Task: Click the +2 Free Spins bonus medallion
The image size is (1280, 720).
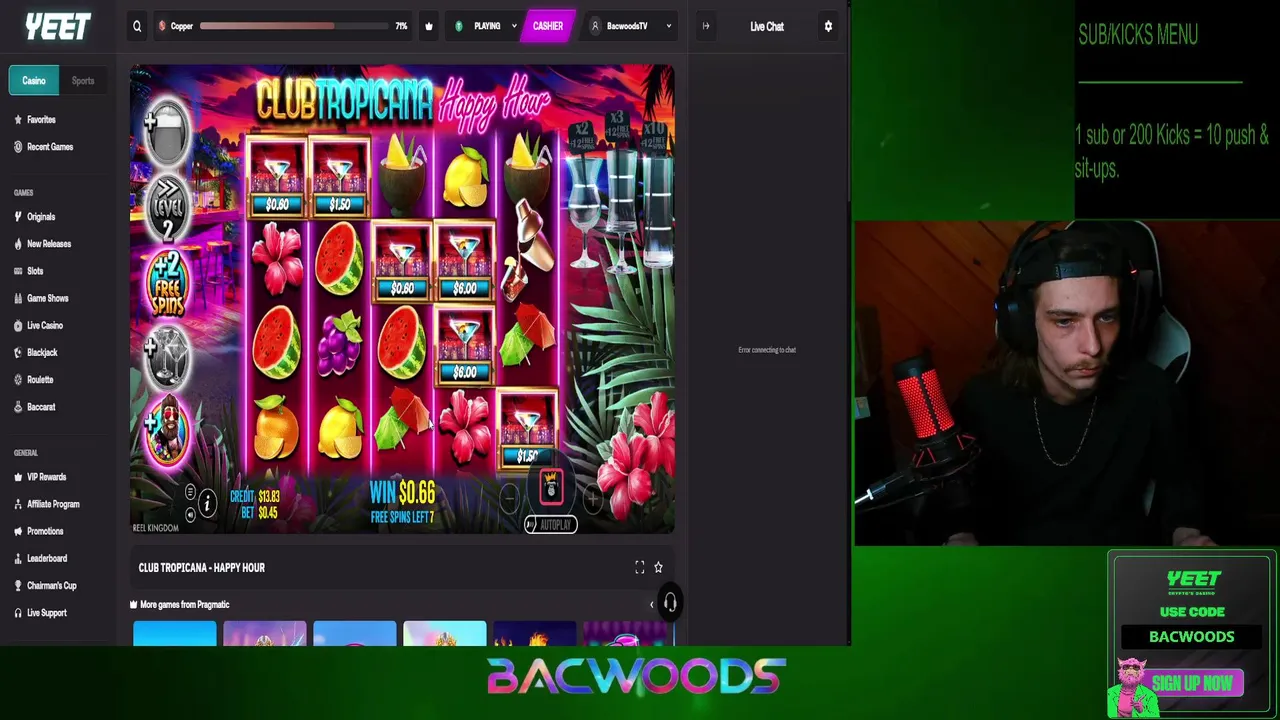Action: click(168, 284)
